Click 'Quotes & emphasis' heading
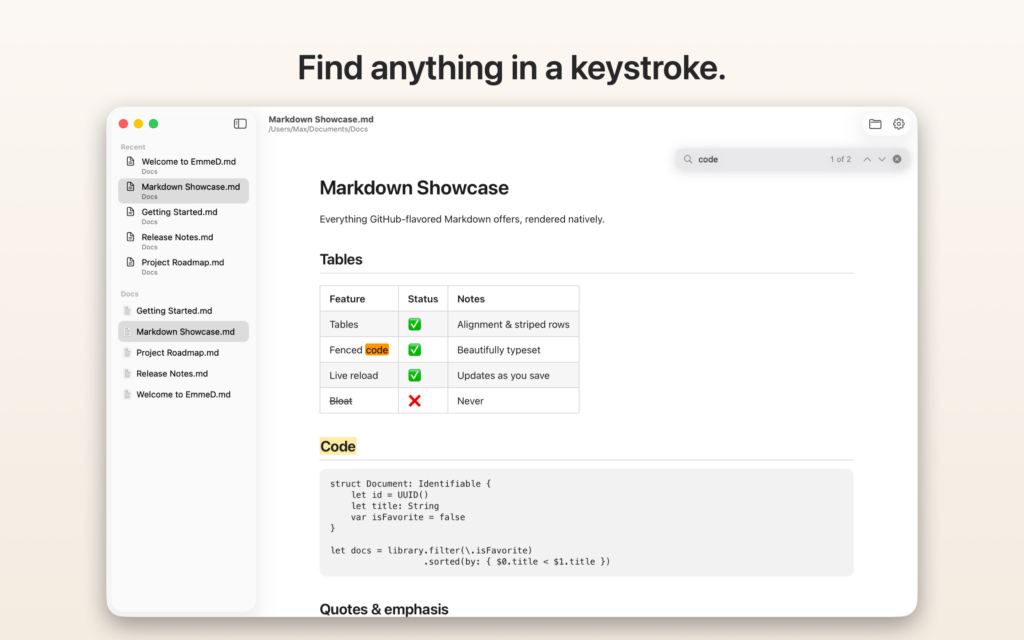 tap(384, 609)
